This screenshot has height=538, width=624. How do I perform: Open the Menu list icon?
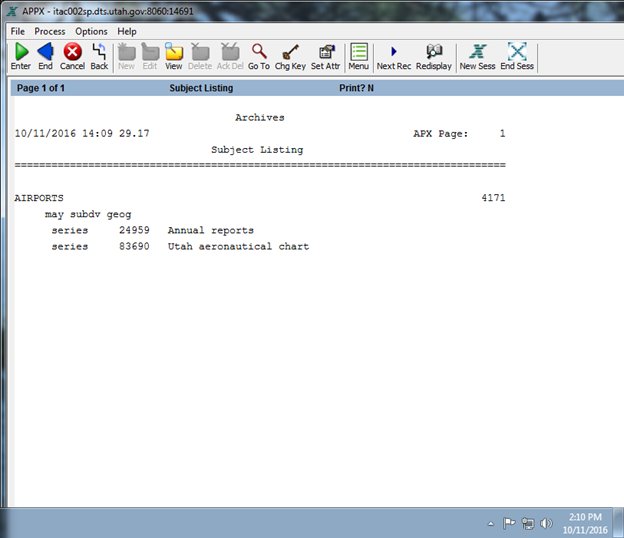(x=359, y=52)
